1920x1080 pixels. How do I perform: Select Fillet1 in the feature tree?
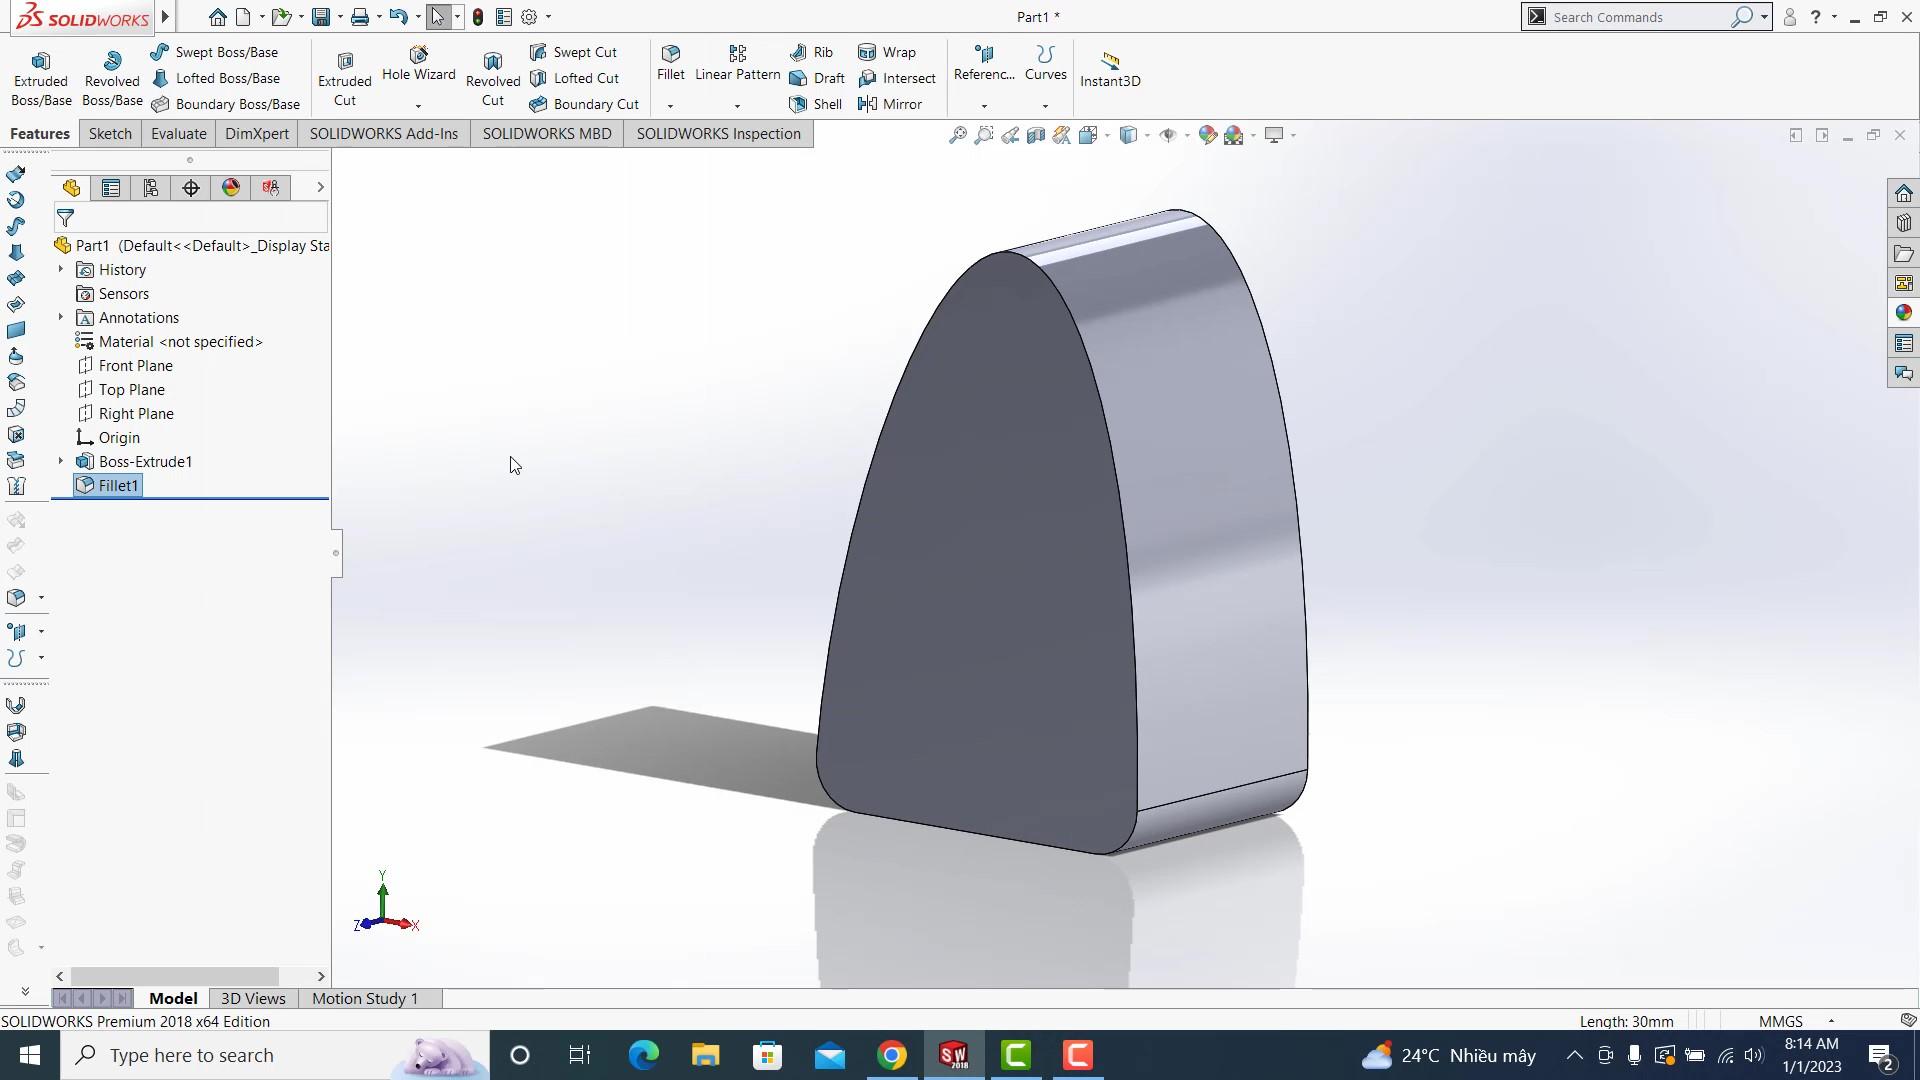point(118,485)
